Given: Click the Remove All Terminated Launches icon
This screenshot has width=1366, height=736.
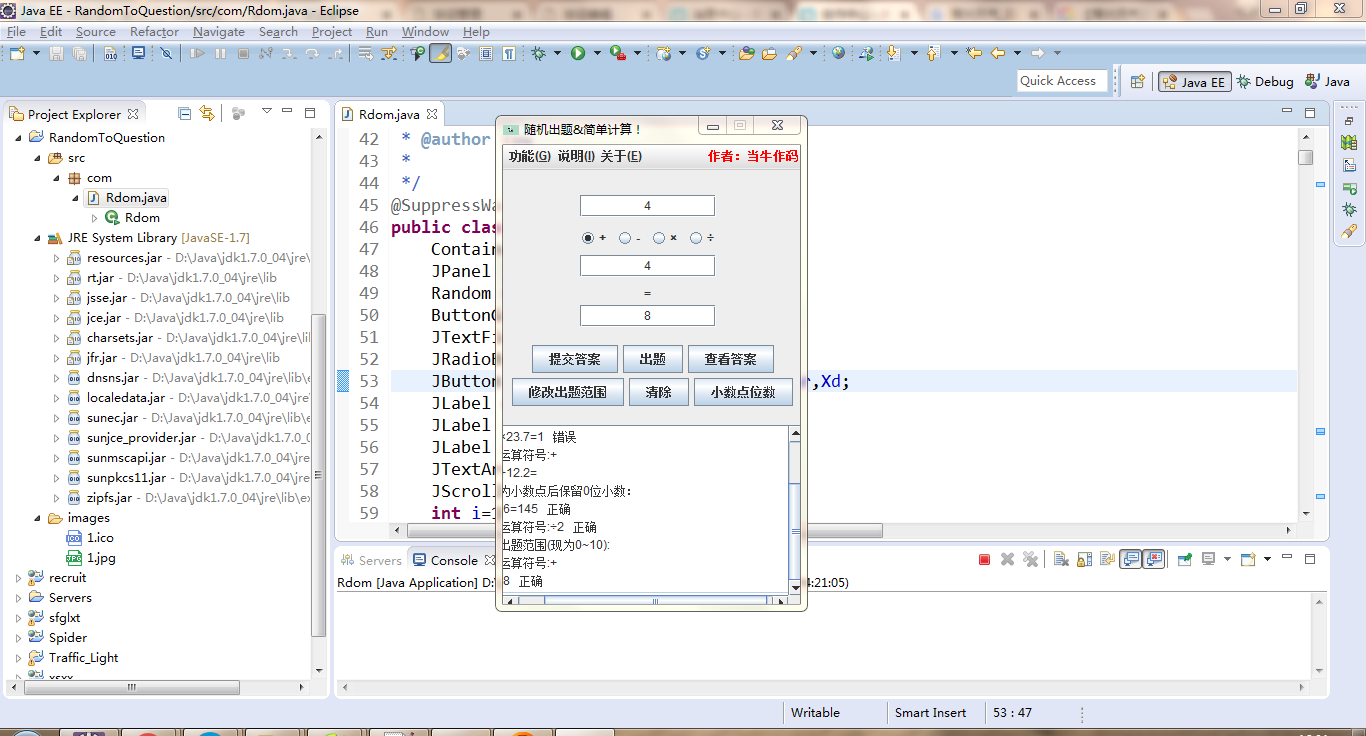Looking at the screenshot, I should pyautogui.click(x=1030, y=560).
